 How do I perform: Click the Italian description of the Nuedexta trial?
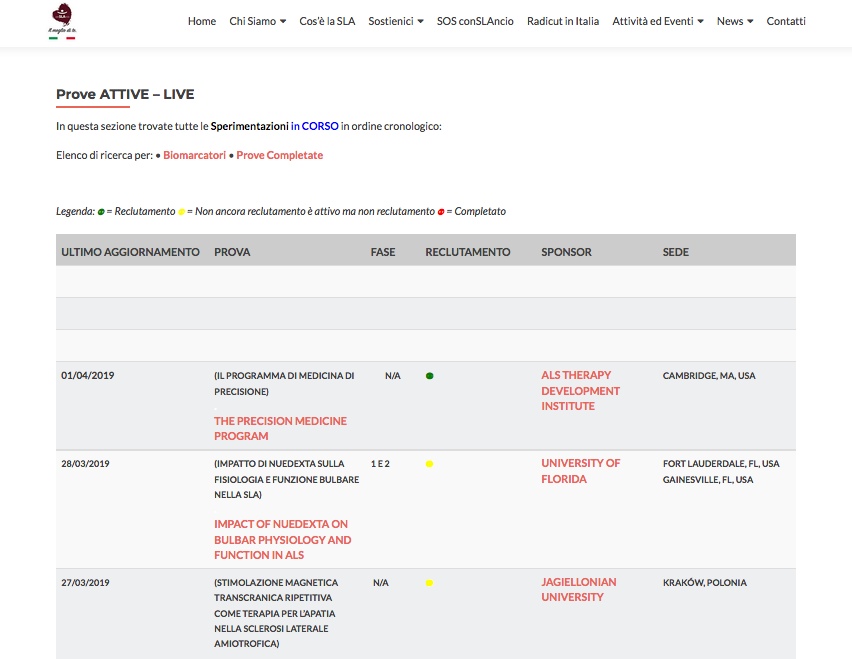tap(286, 479)
